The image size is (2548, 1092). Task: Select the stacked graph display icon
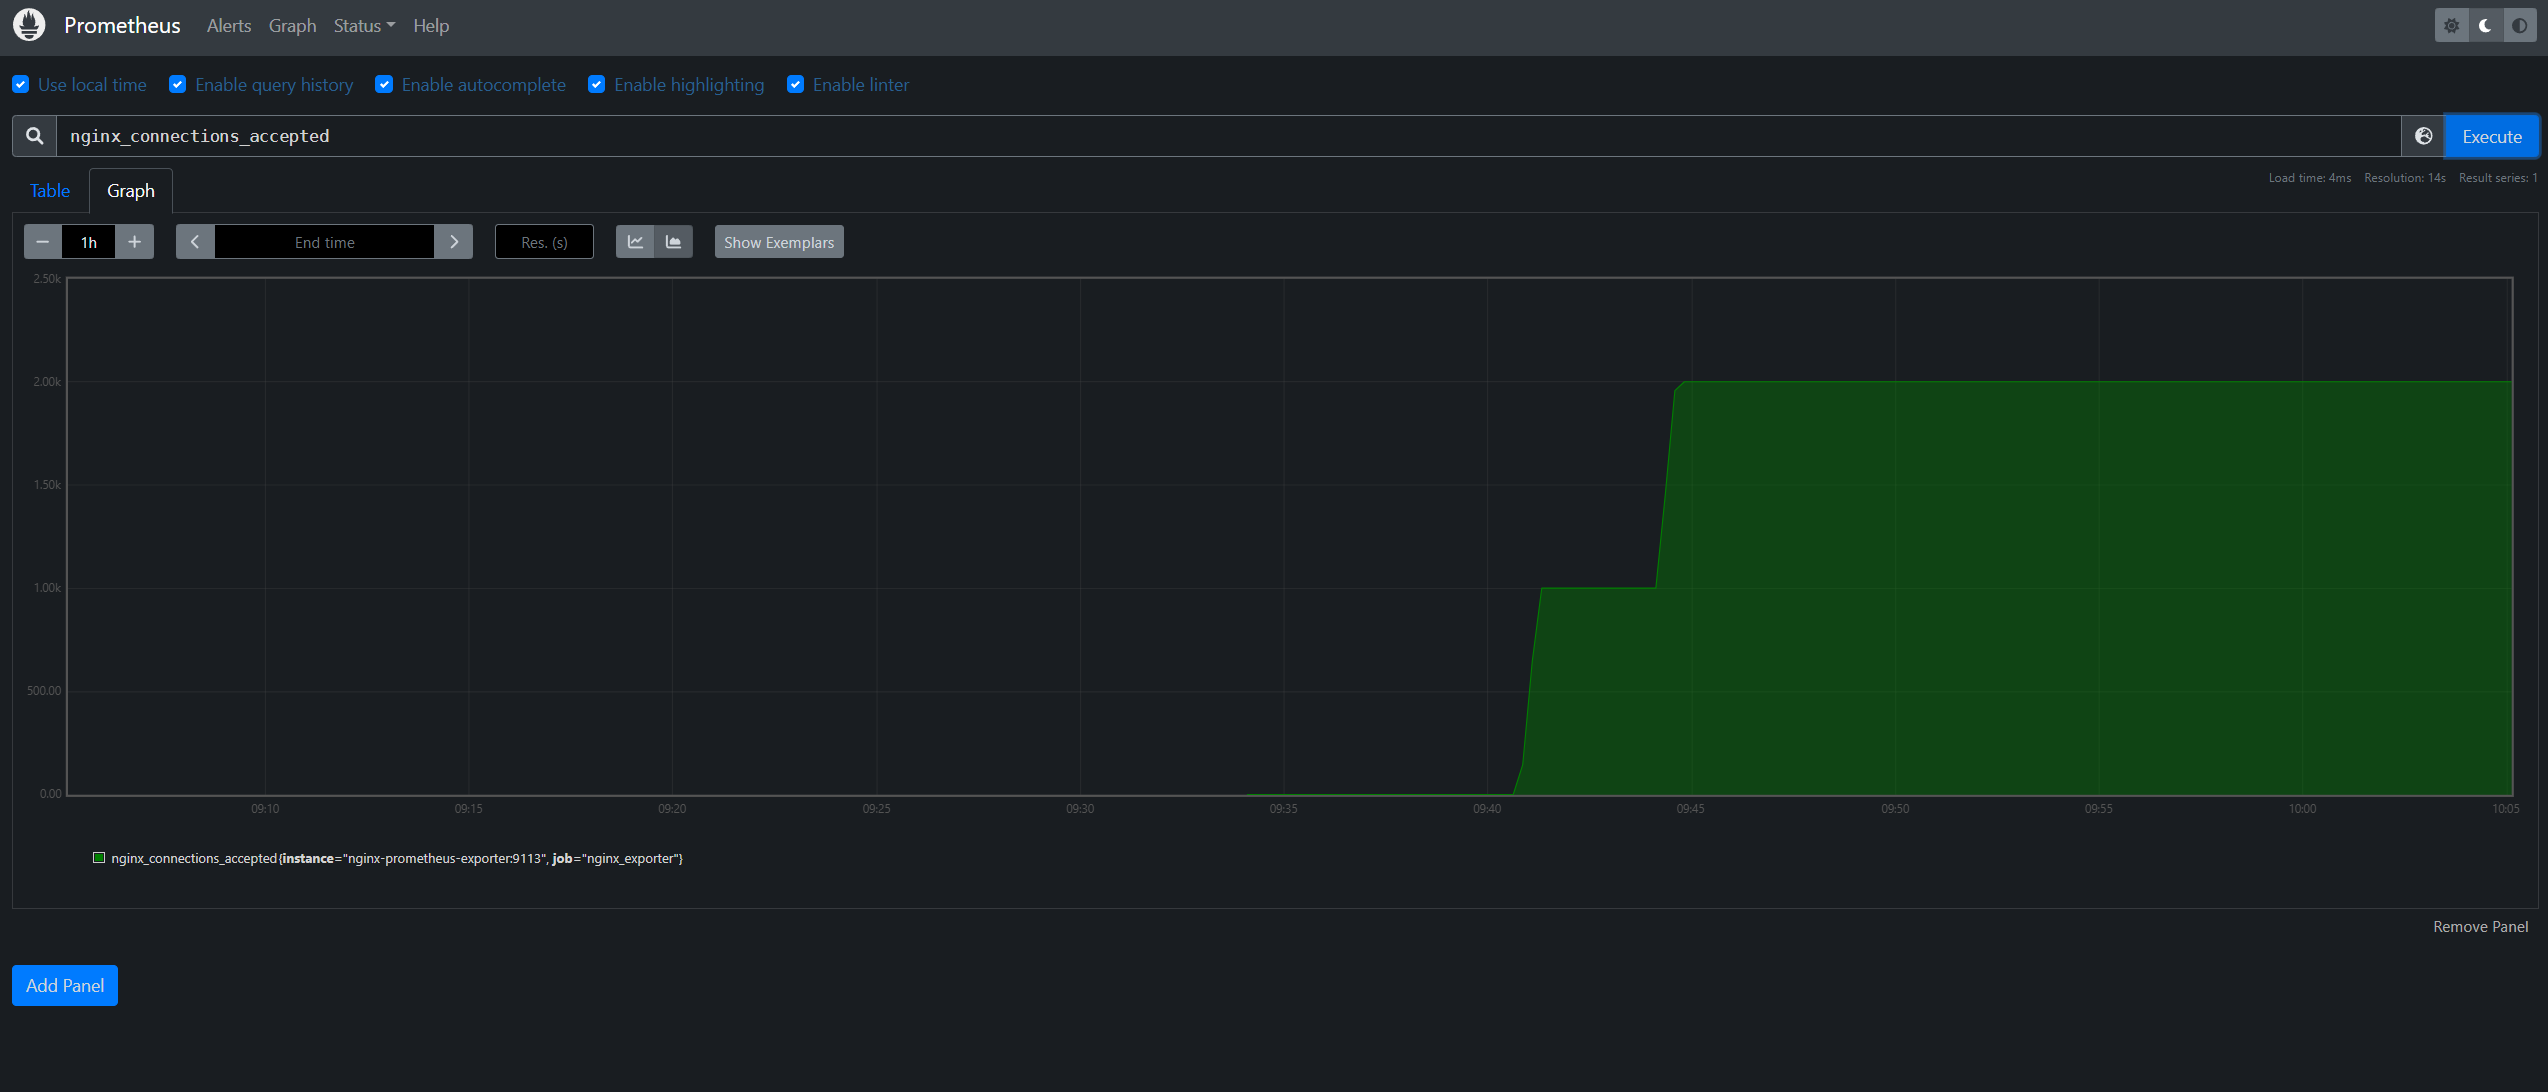tap(673, 241)
